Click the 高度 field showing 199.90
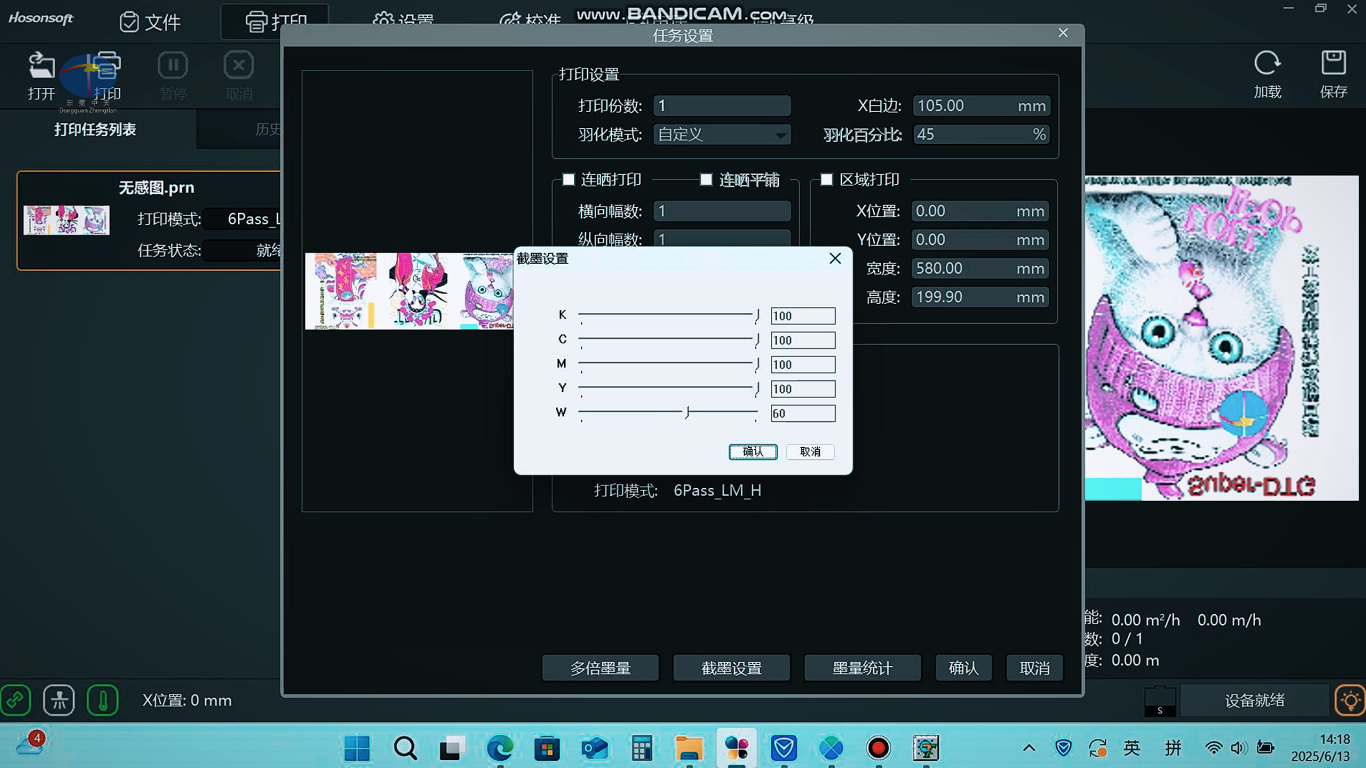Image resolution: width=1366 pixels, height=768 pixels. coord(981,297)
